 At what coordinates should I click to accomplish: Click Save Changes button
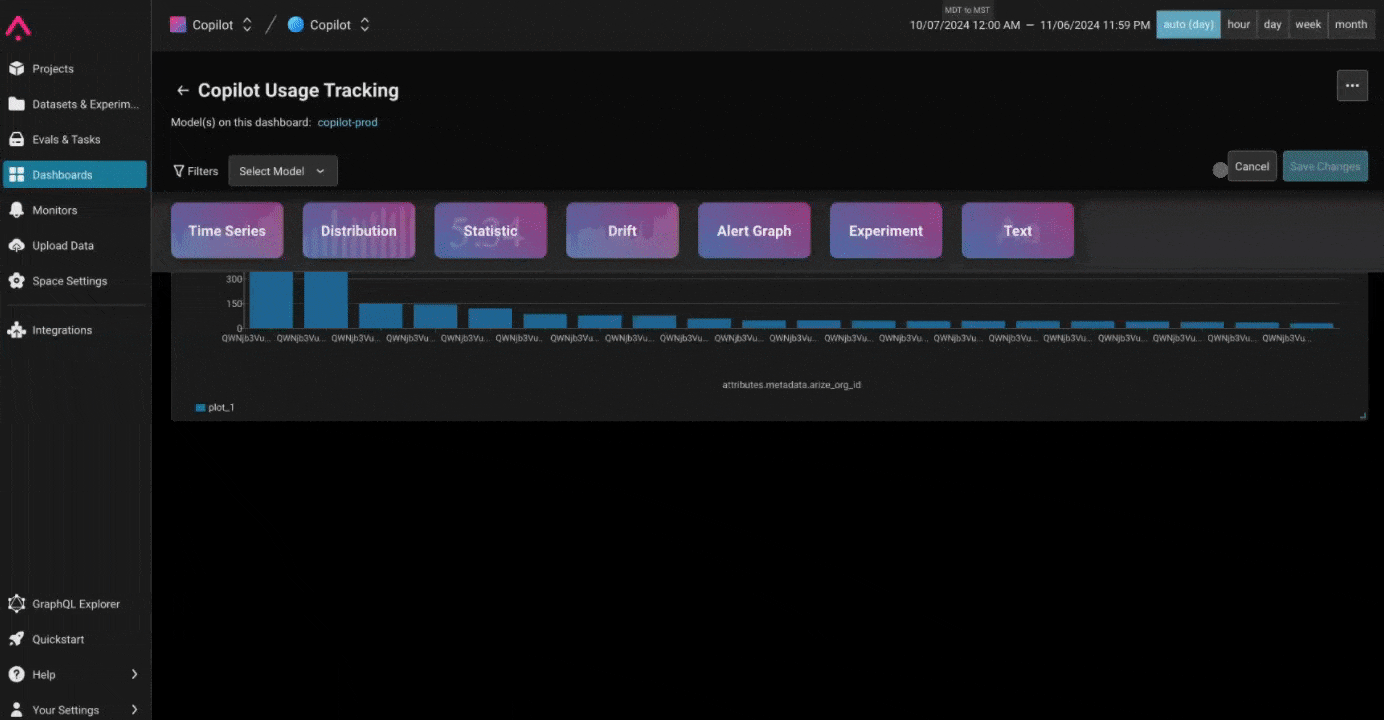click(1325, 167)
